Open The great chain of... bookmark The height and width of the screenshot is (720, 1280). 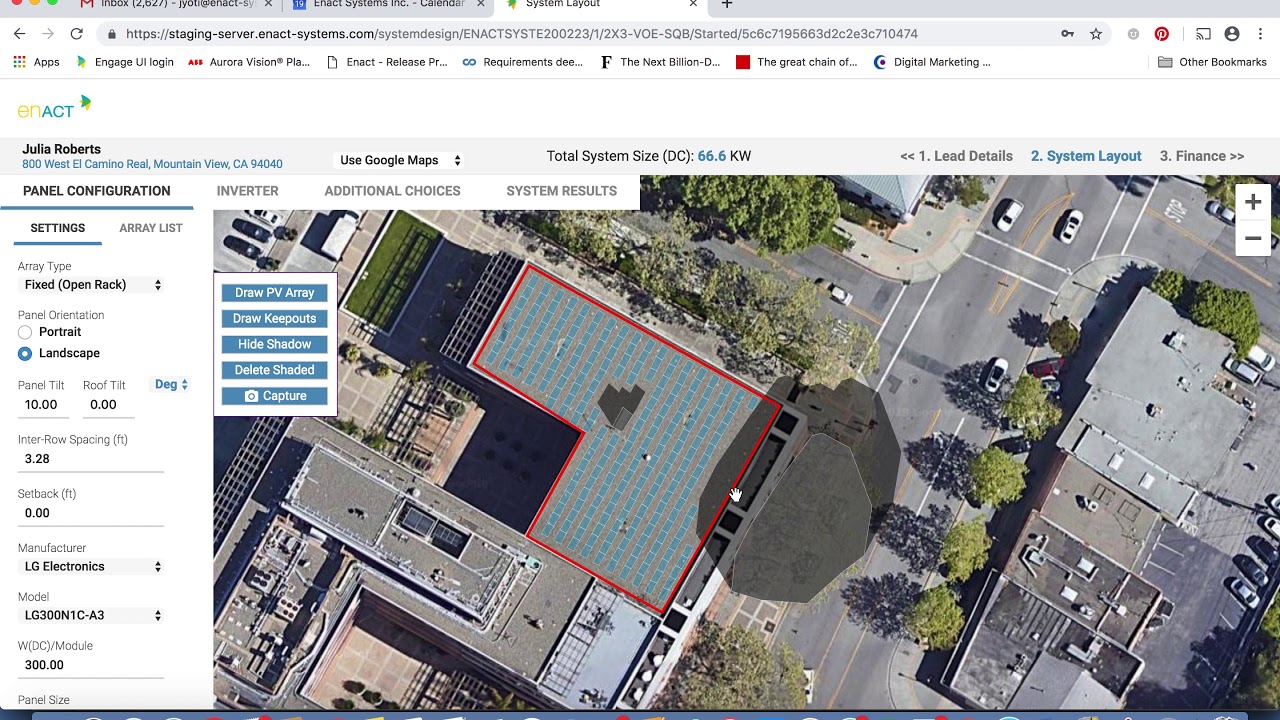797,62
